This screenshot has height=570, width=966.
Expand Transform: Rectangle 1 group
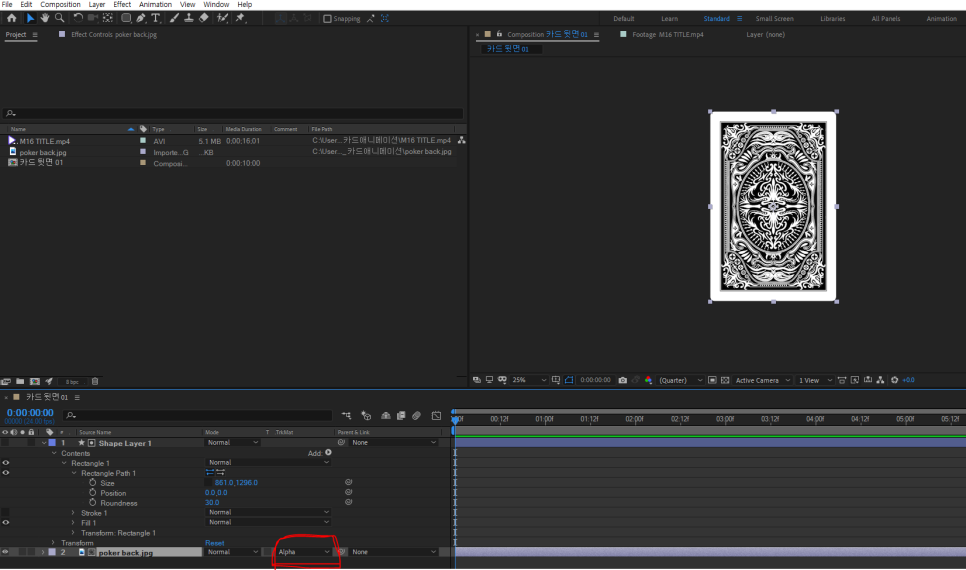click(x=73, y=532)
